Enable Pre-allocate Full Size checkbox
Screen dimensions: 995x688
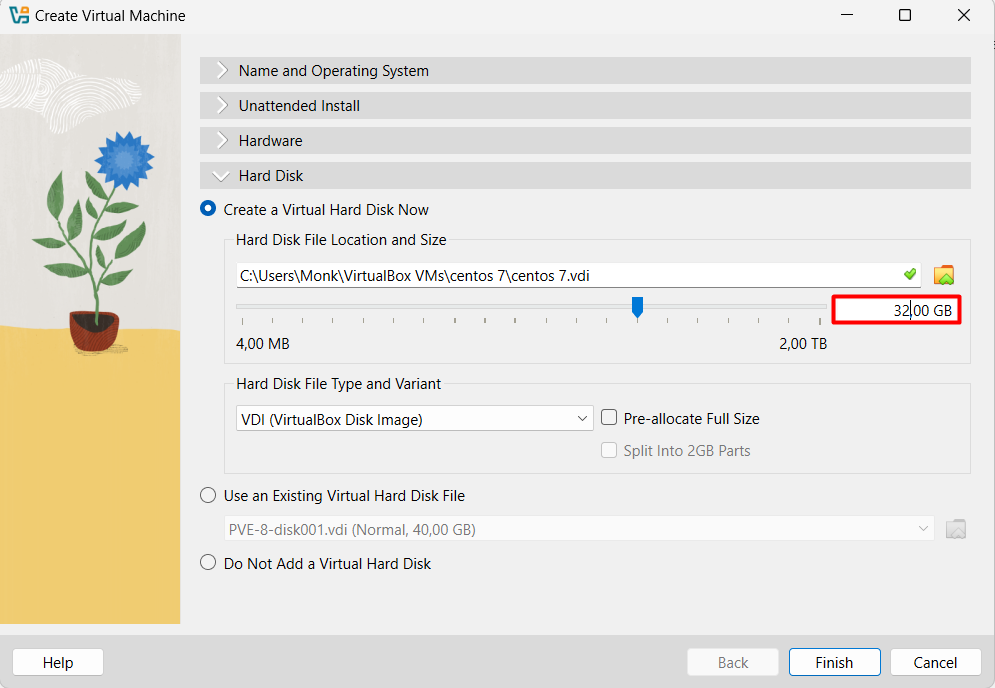coord(608,419)
